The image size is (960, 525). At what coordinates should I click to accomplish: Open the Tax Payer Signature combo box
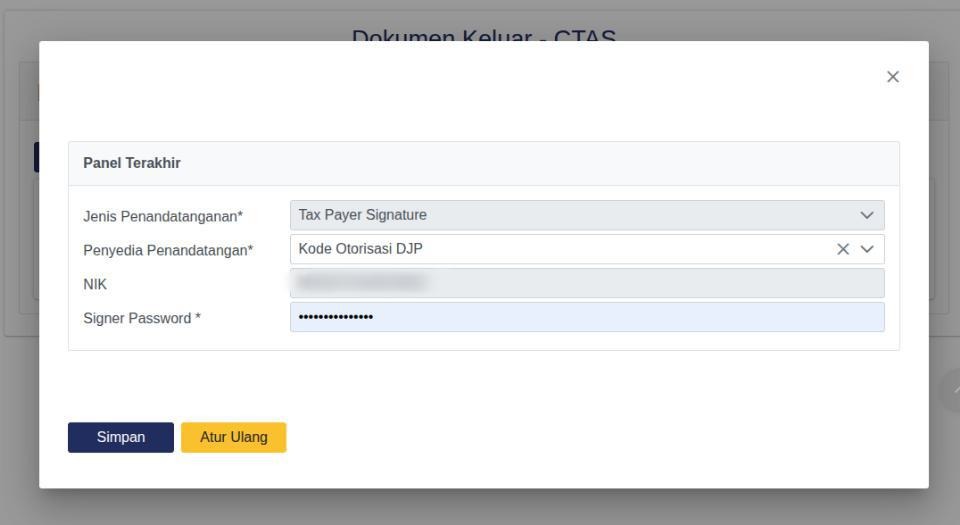pos(587,215)
